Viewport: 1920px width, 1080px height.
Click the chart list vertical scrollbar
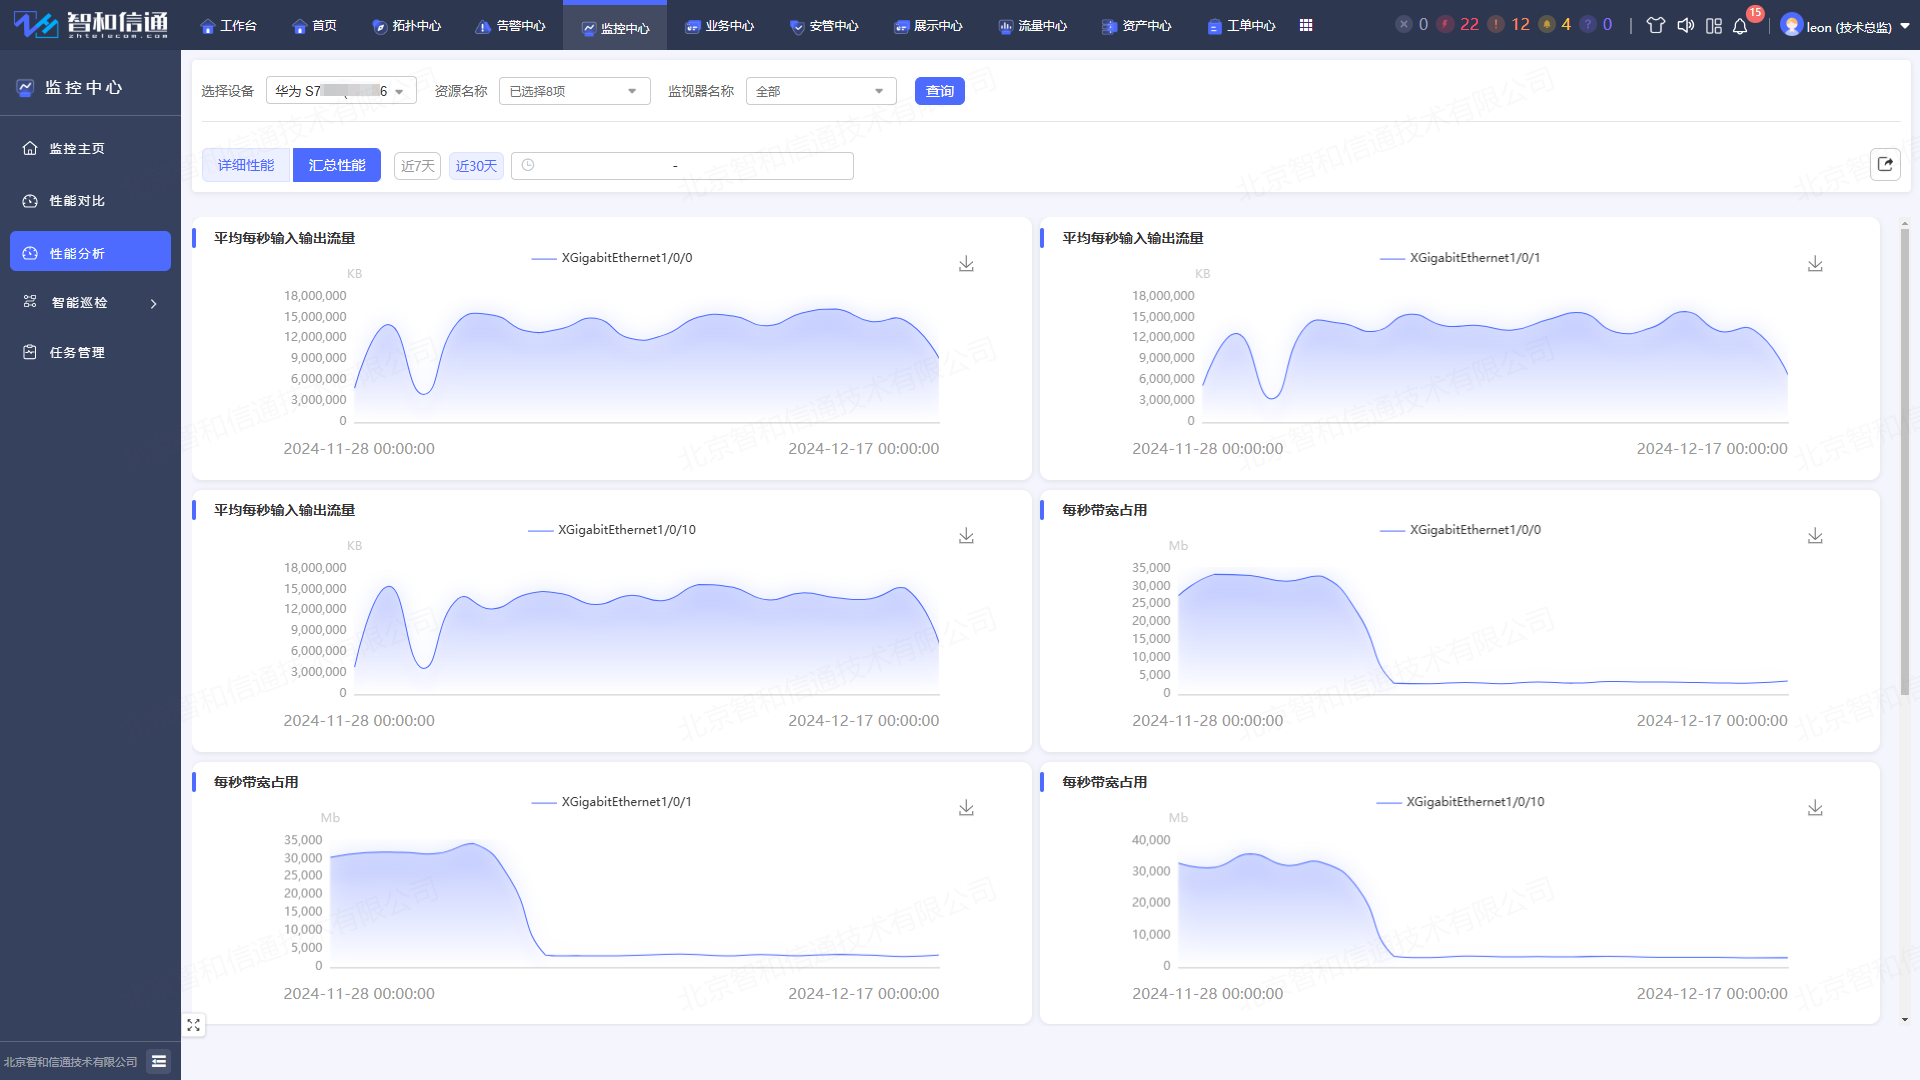click(x=1904, y=460)
